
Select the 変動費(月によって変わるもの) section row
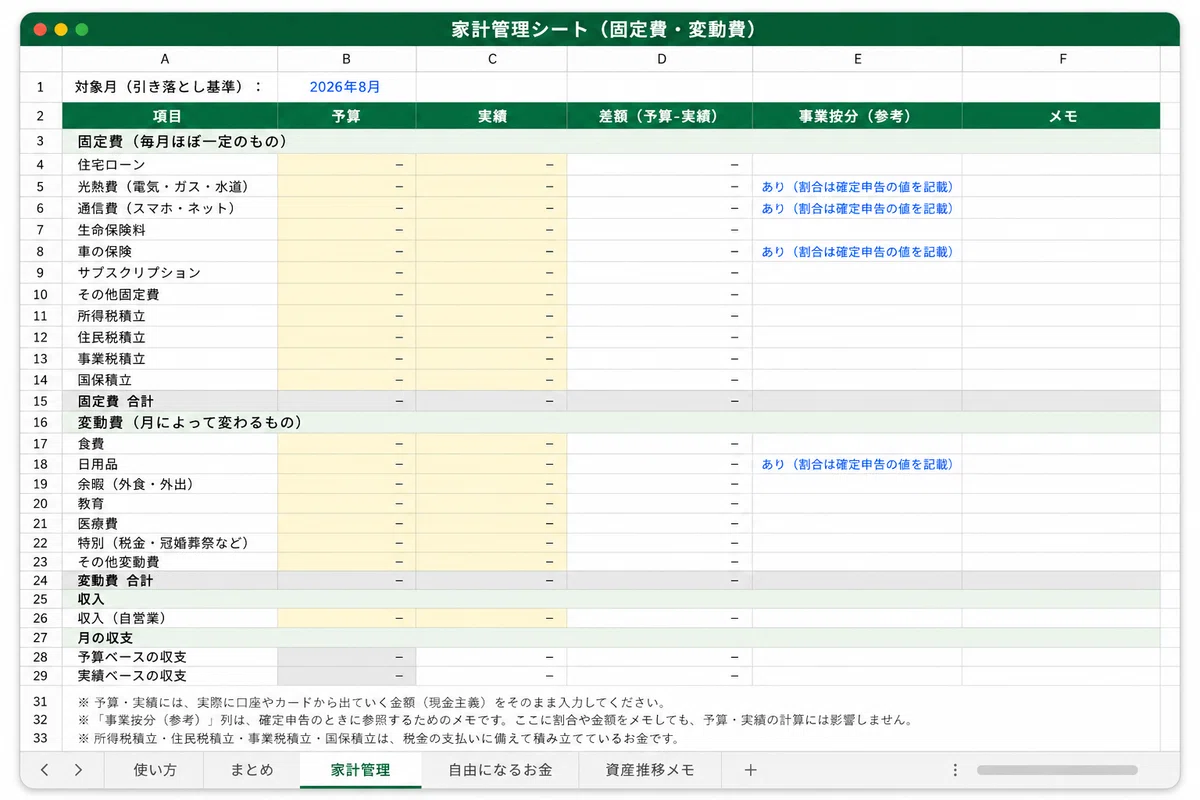point(611,422)
